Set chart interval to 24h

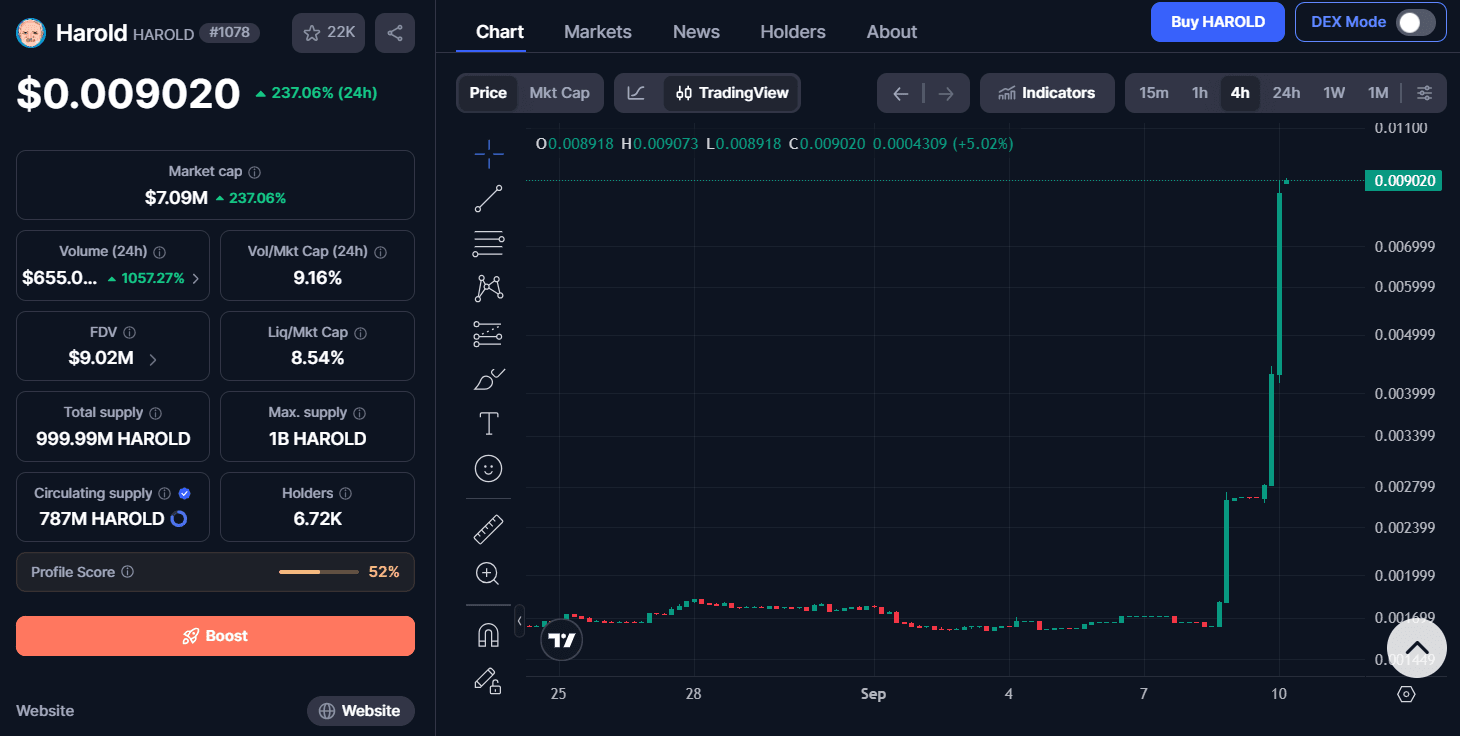[1286, 93]
